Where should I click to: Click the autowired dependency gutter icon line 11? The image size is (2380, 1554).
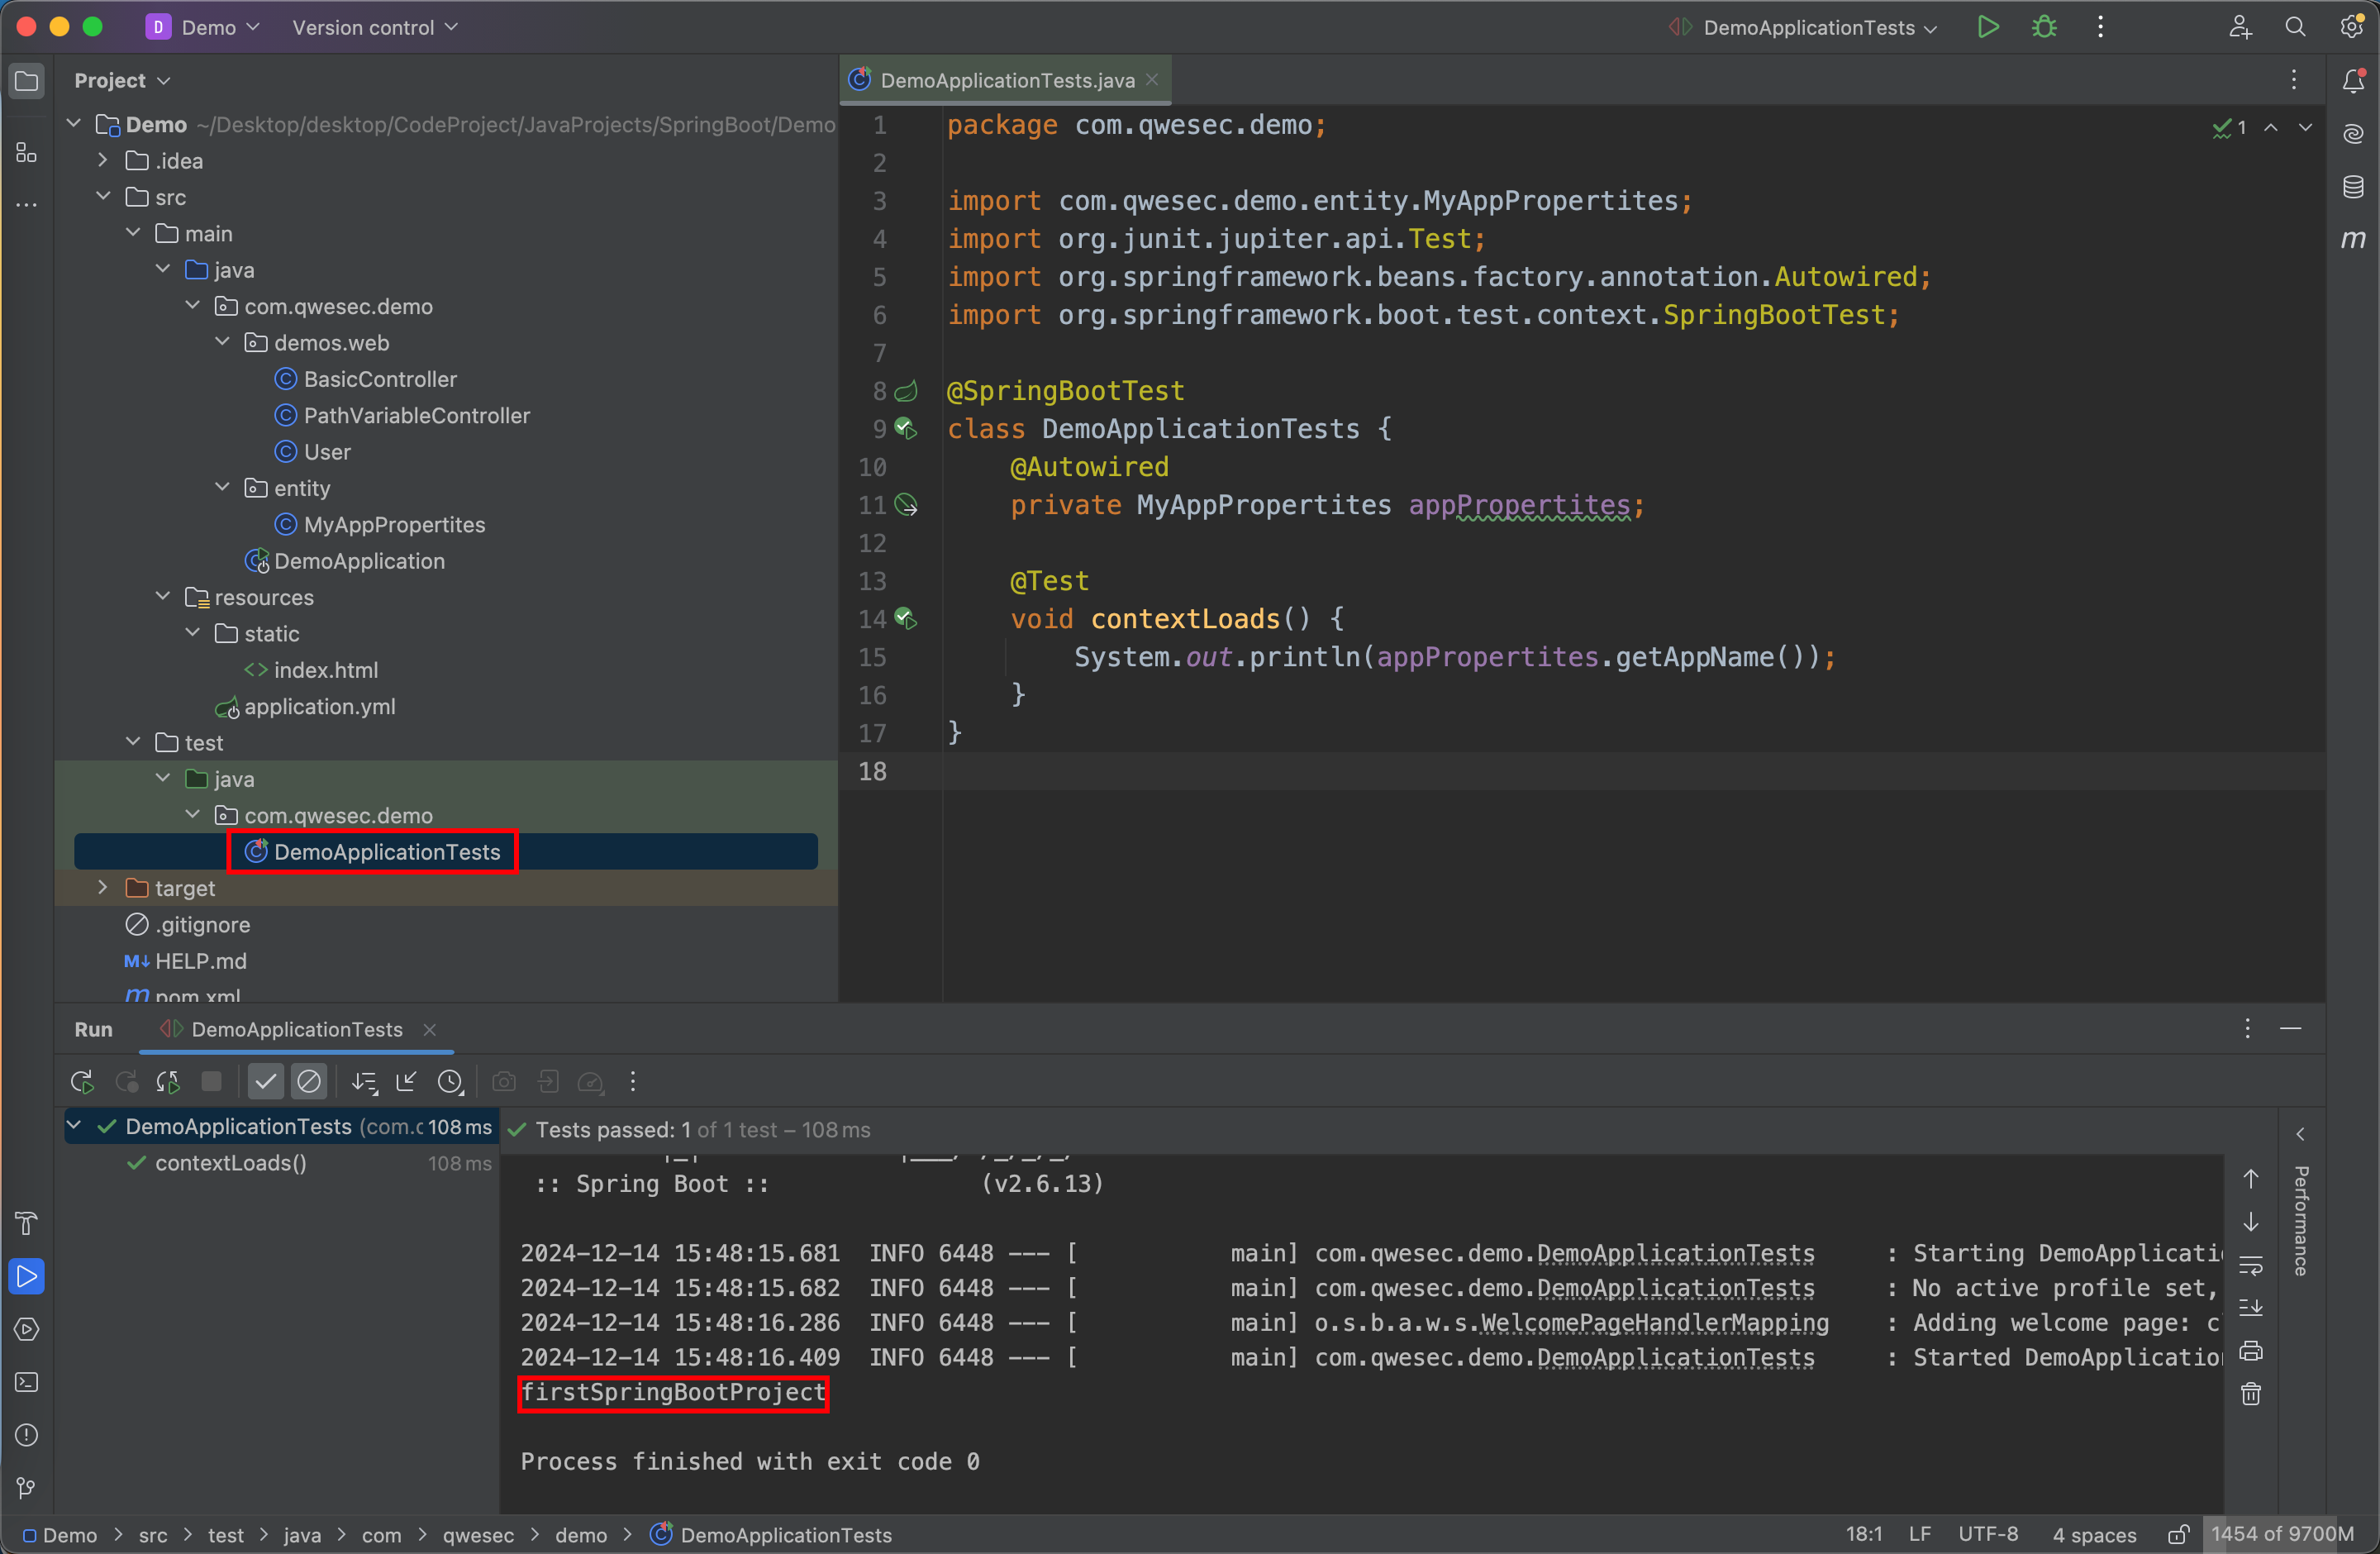[x=906, y=505]
